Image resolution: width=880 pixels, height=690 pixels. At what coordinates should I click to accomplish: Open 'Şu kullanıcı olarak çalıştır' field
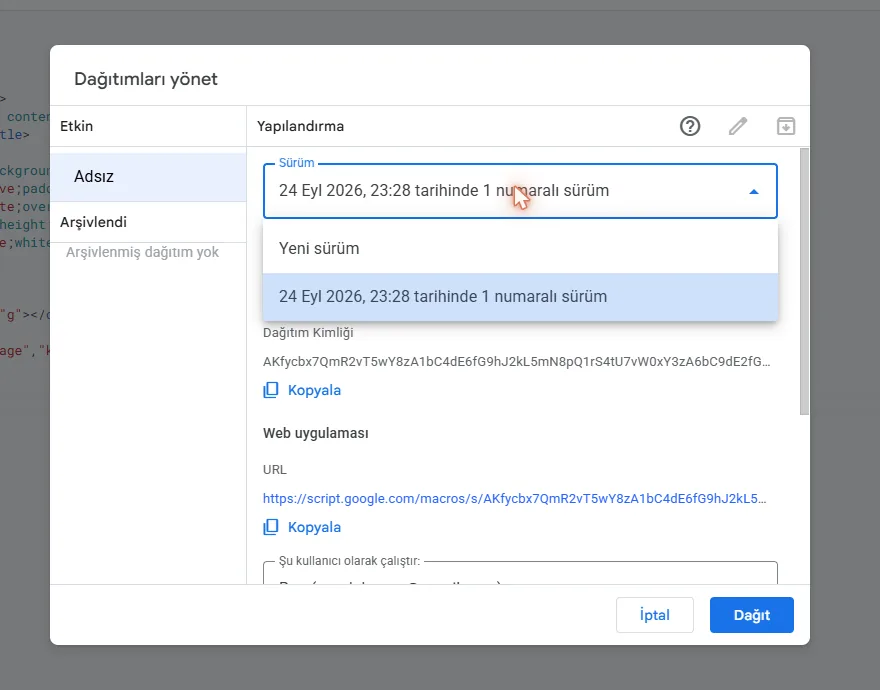click(x=520, y=573)
